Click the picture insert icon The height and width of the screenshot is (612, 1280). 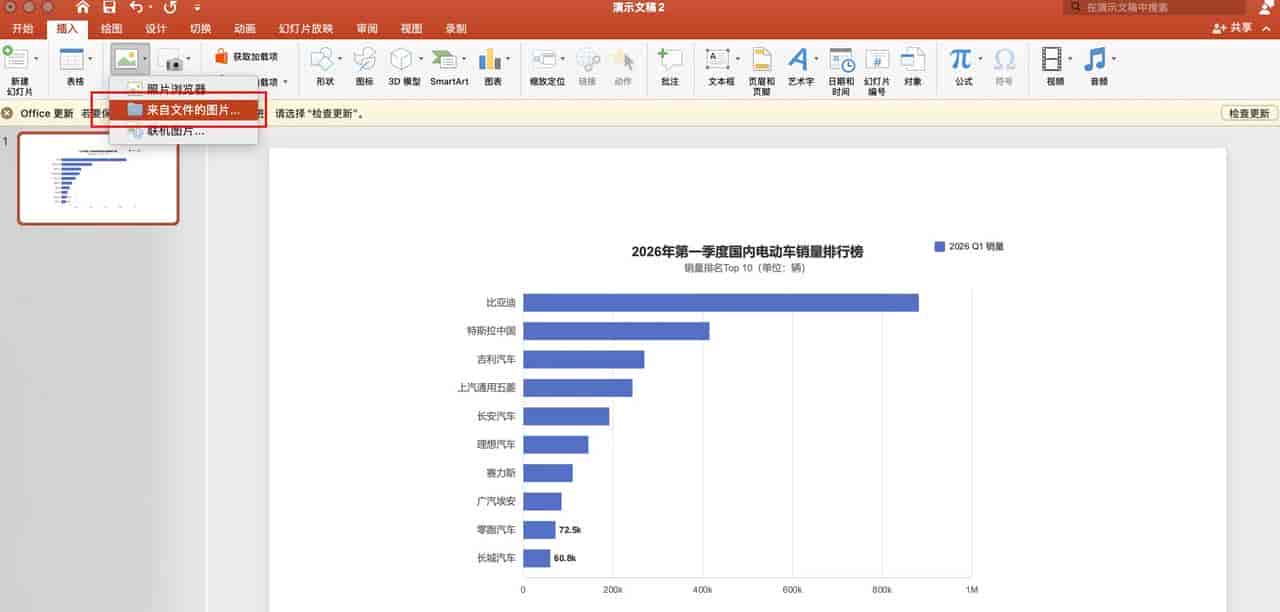click(x=126, y=59)
